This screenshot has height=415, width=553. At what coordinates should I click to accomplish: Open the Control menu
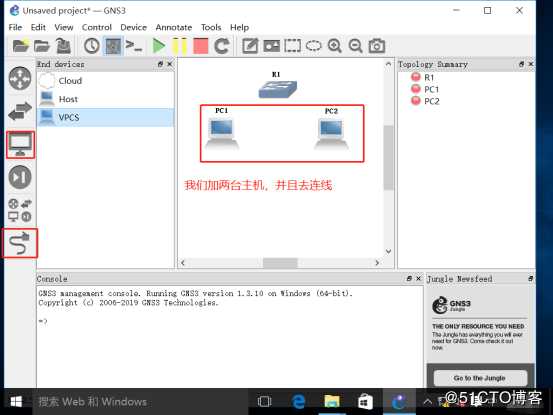click(97, 28)
